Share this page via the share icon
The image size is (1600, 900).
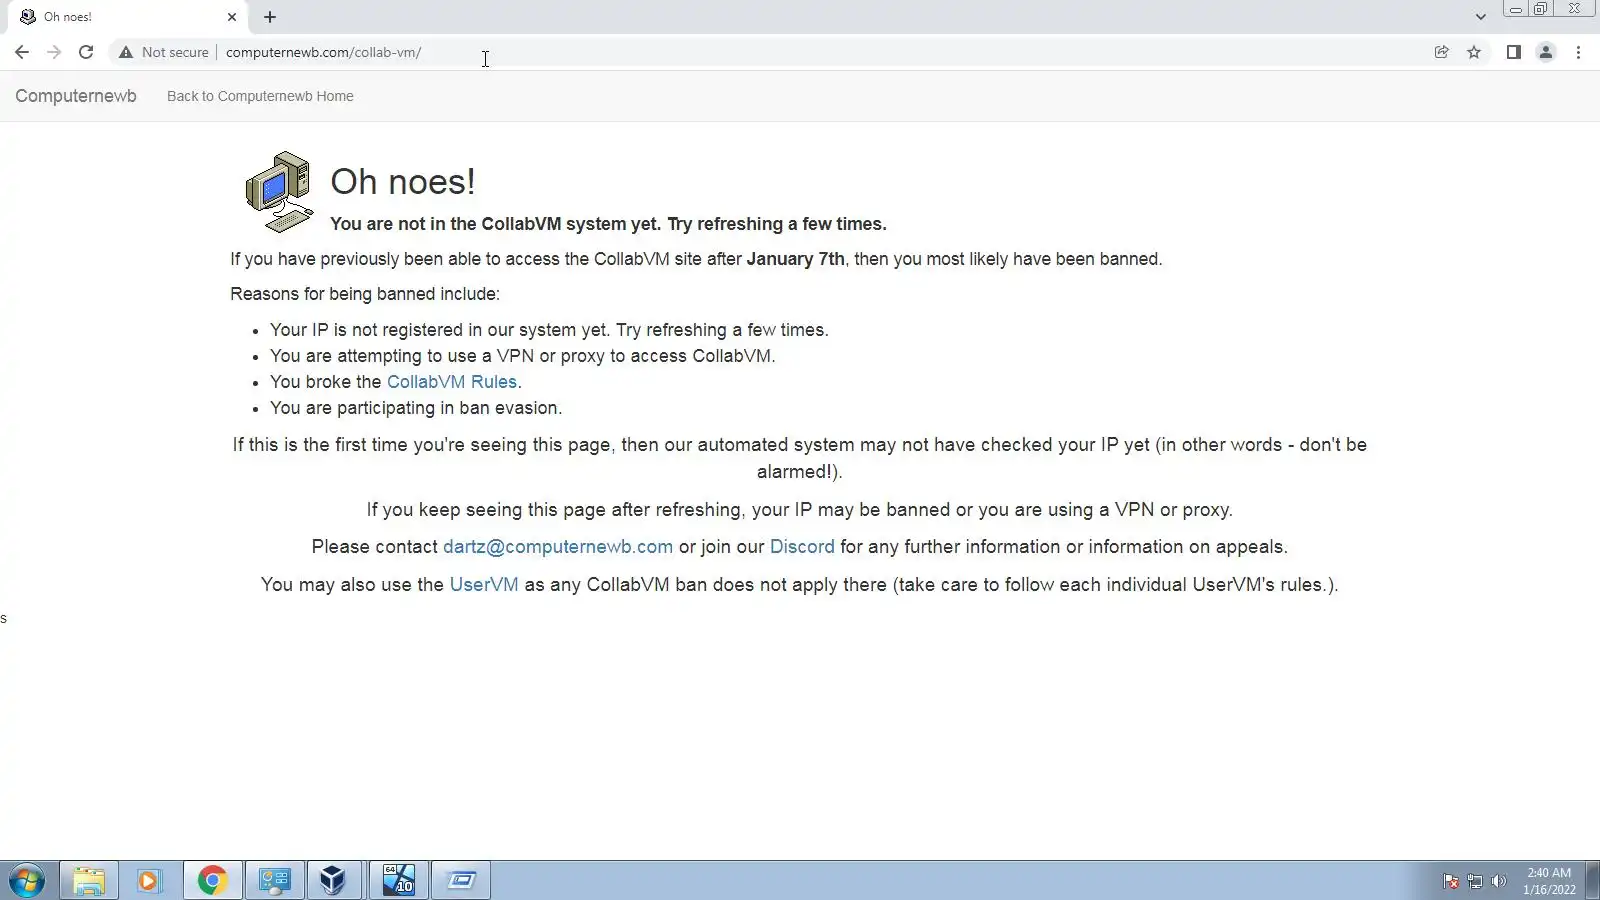(x=1441, y=52)
